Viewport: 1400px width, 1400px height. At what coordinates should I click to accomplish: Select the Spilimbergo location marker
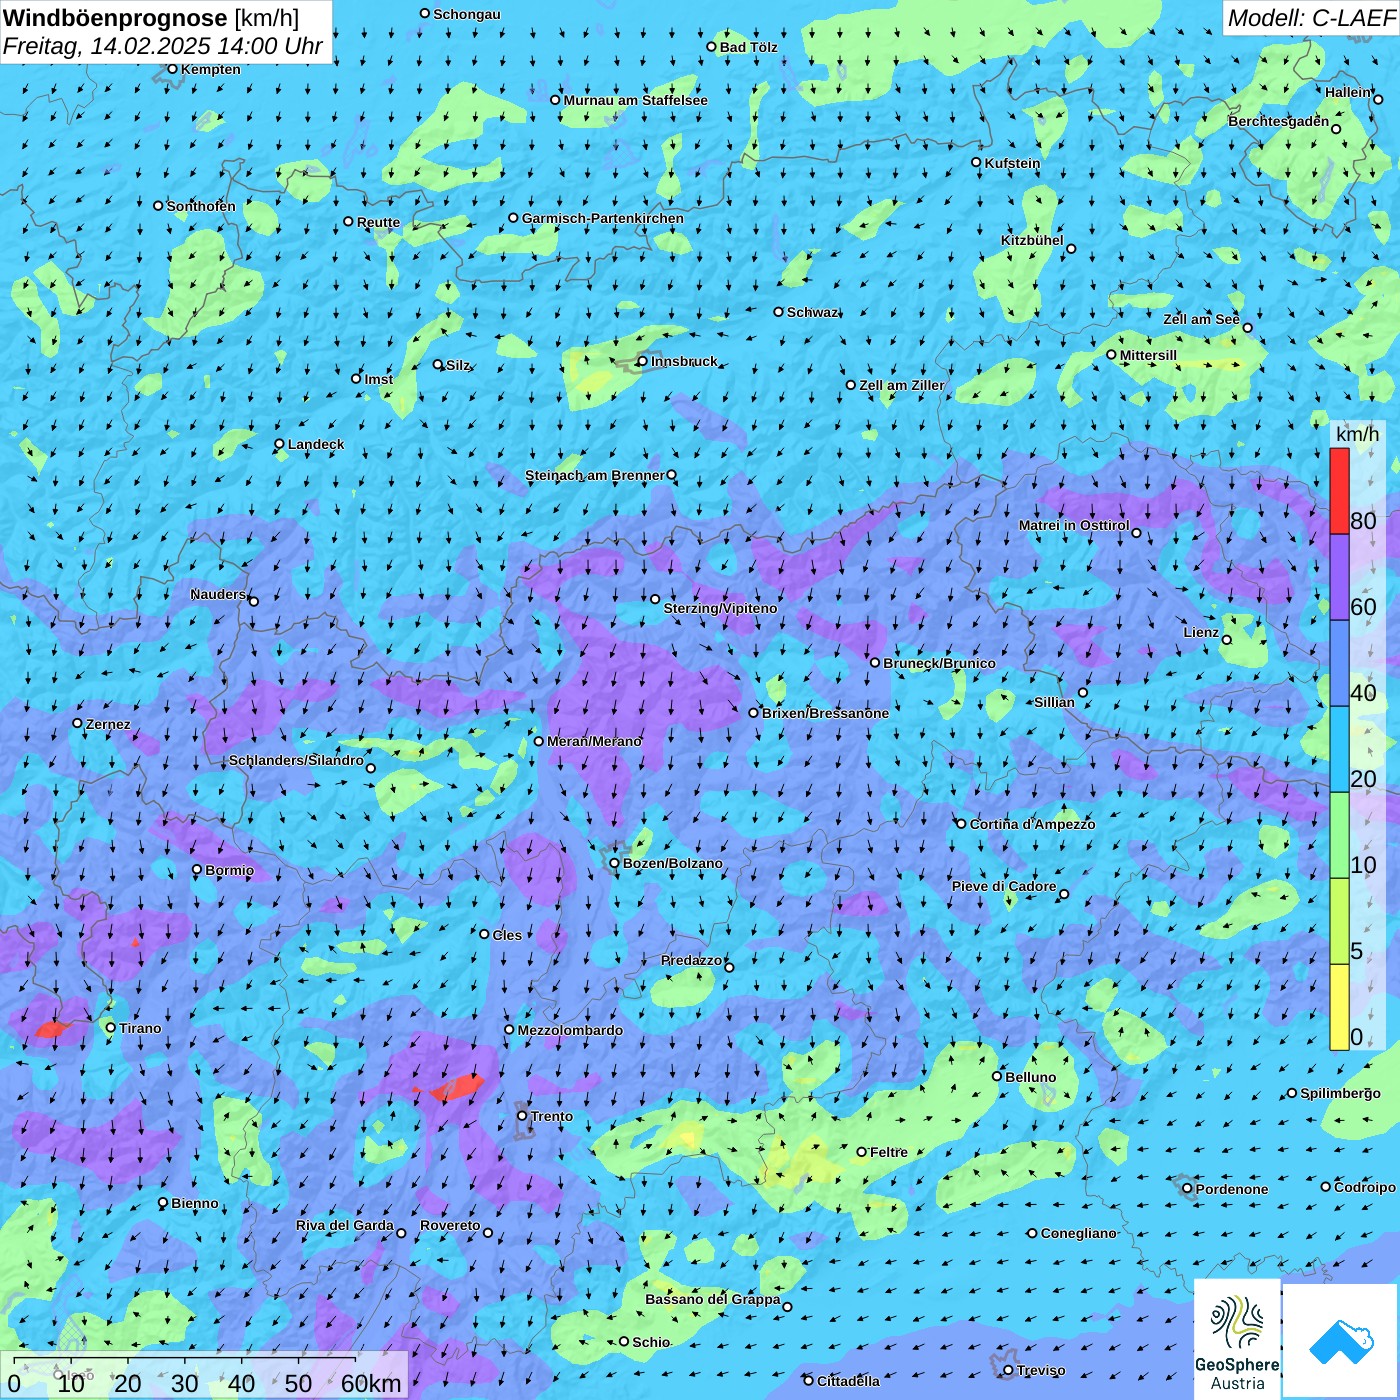[1292, 1093]
